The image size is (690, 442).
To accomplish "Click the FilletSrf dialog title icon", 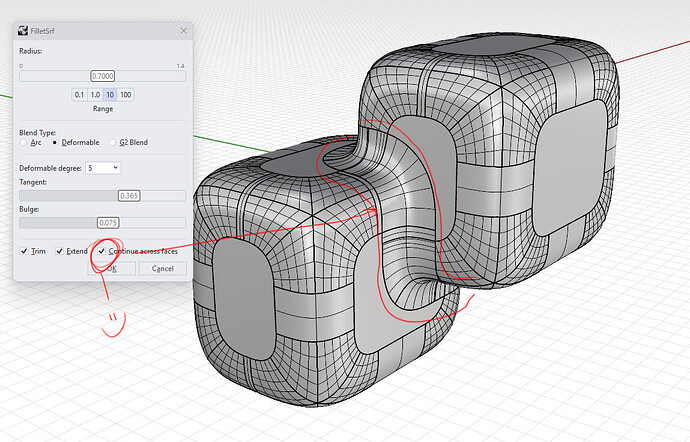I will (x=23, y=31).
